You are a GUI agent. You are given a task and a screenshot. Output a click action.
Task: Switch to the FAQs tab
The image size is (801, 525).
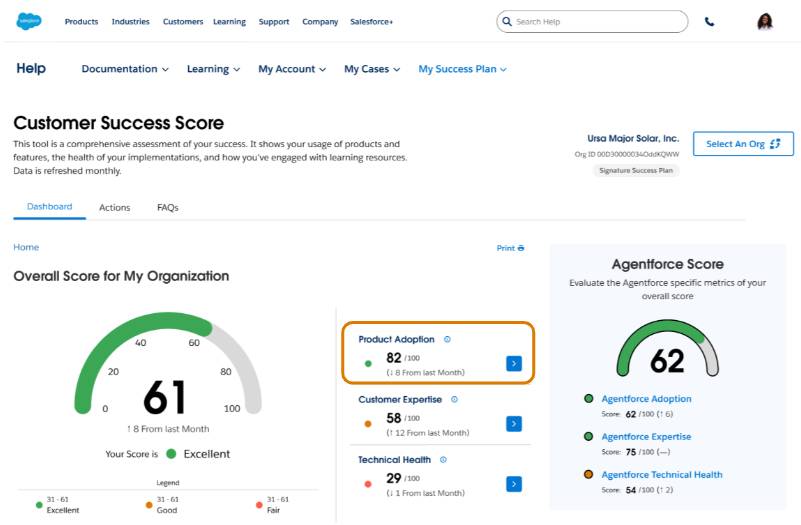(168, 207)
